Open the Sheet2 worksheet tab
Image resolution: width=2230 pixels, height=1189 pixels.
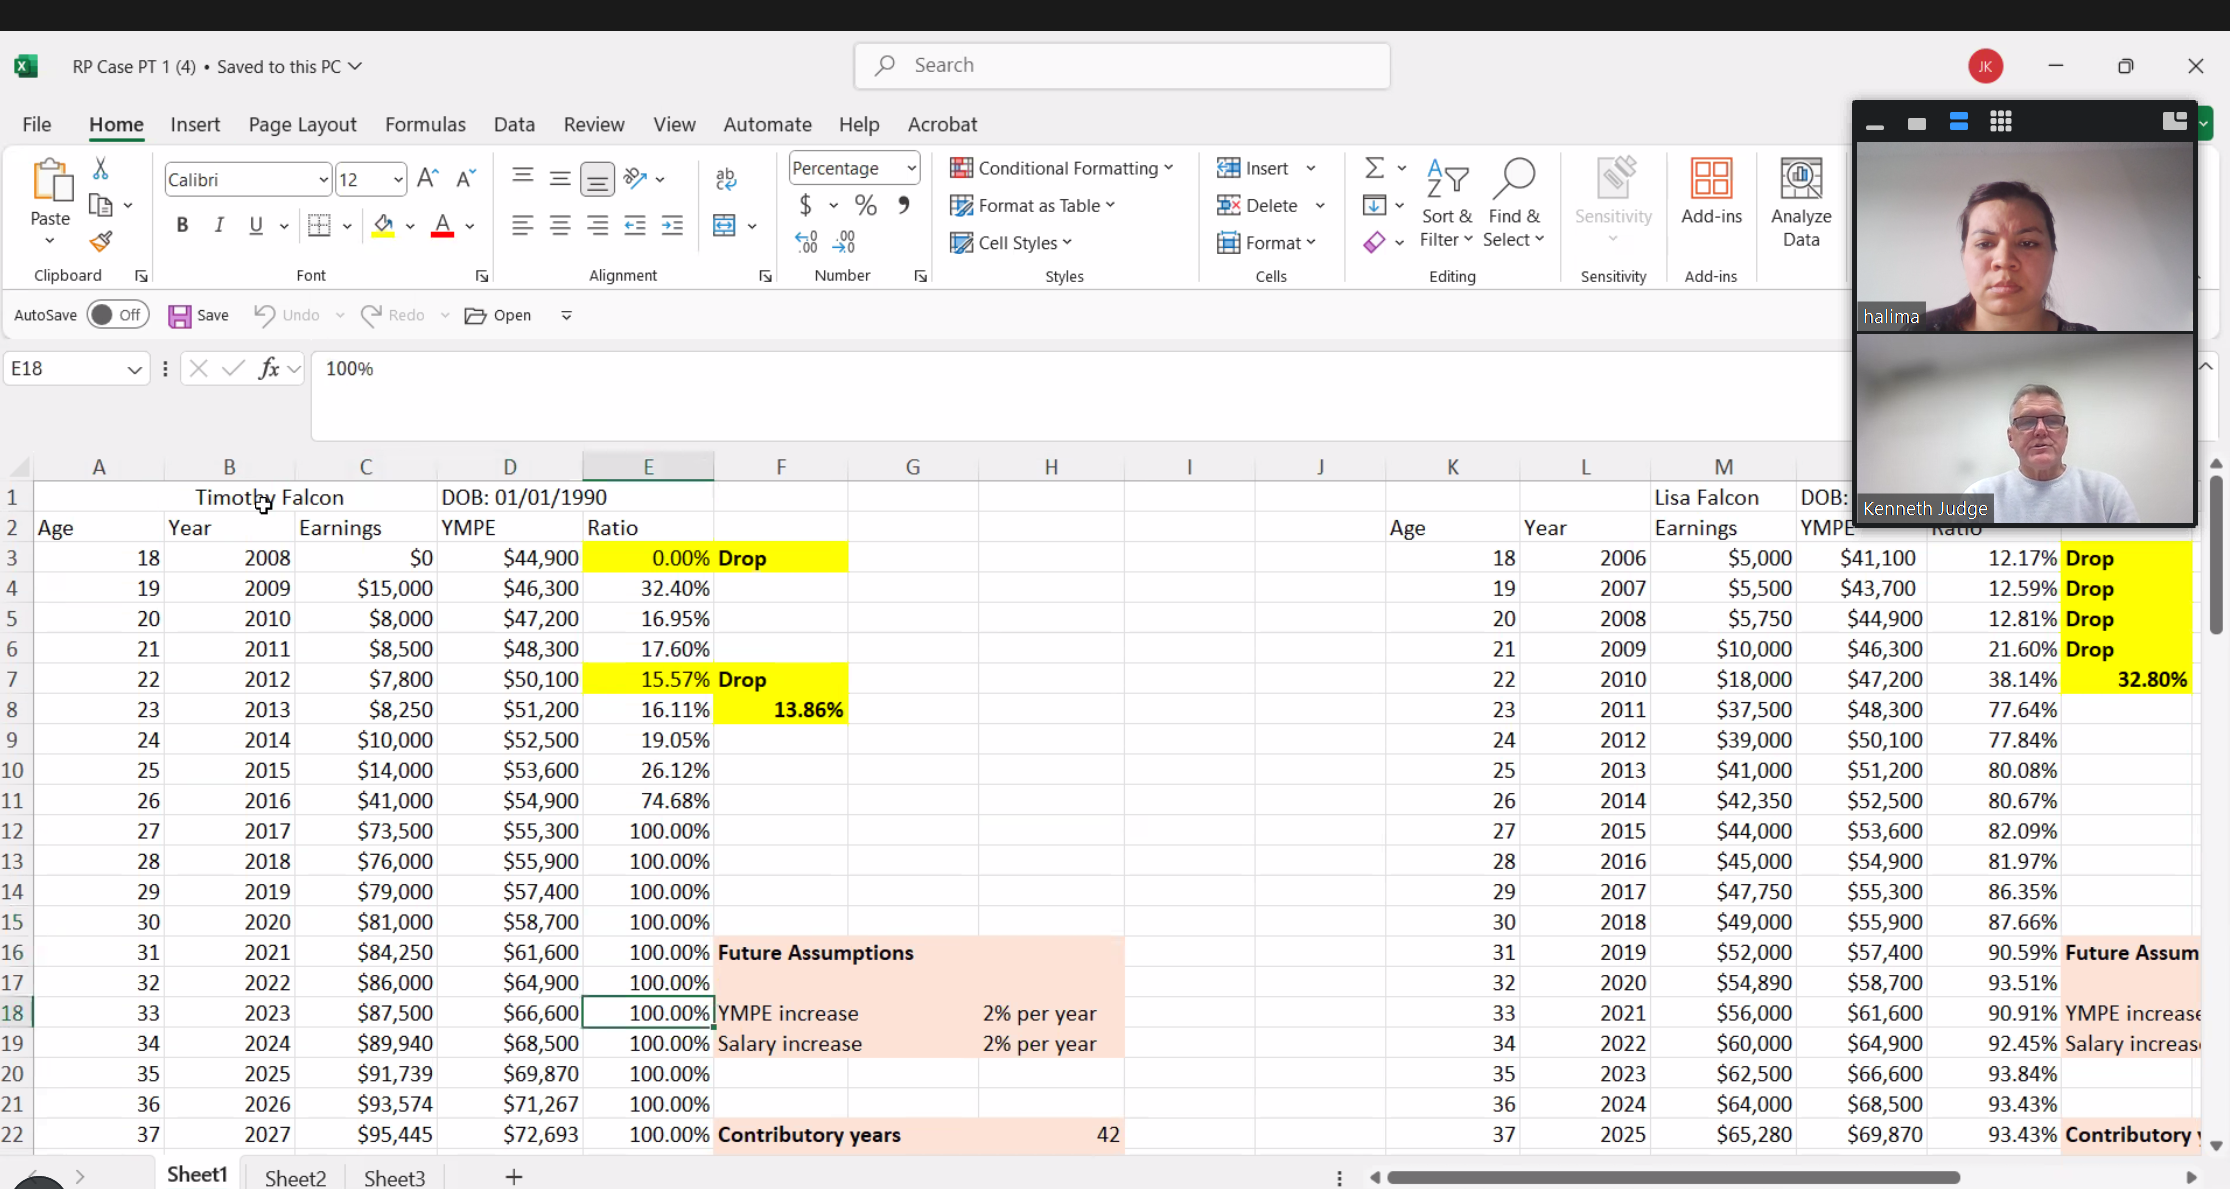(295, 1177)
